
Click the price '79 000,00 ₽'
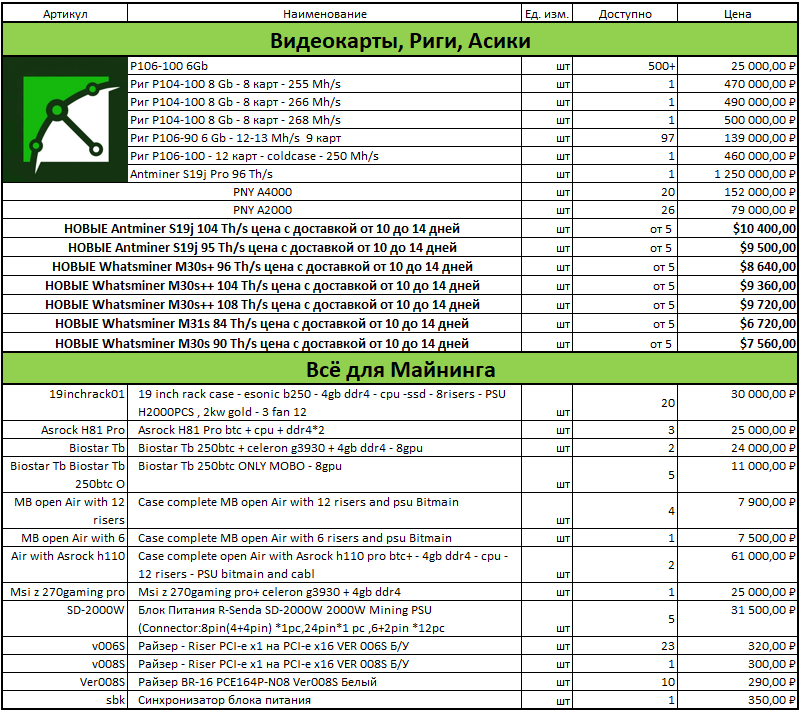[763, 210]
